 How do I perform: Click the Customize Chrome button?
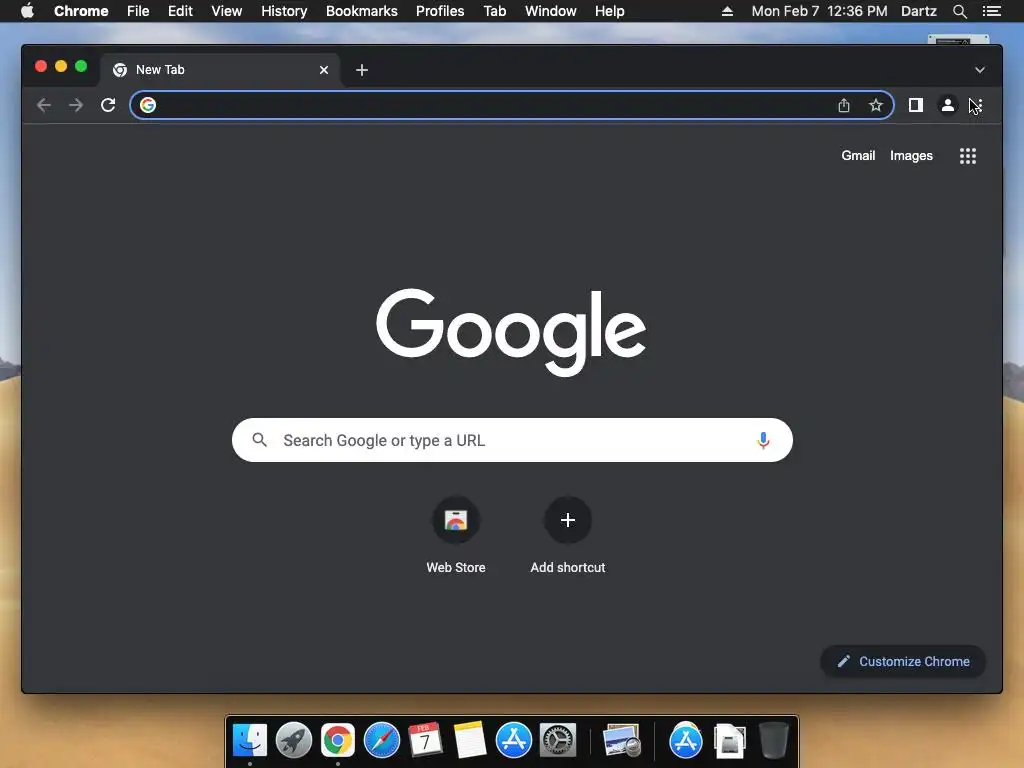[x=903, y=662]
